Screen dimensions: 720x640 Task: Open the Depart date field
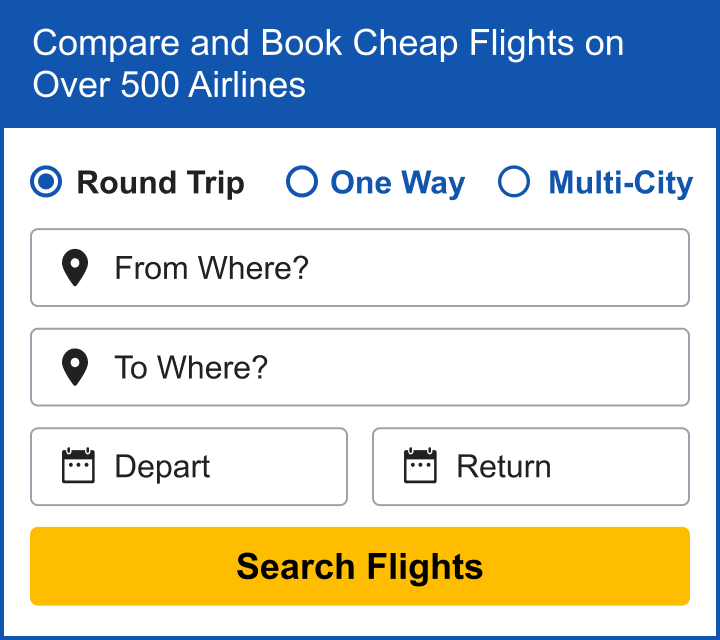[189, 467]
